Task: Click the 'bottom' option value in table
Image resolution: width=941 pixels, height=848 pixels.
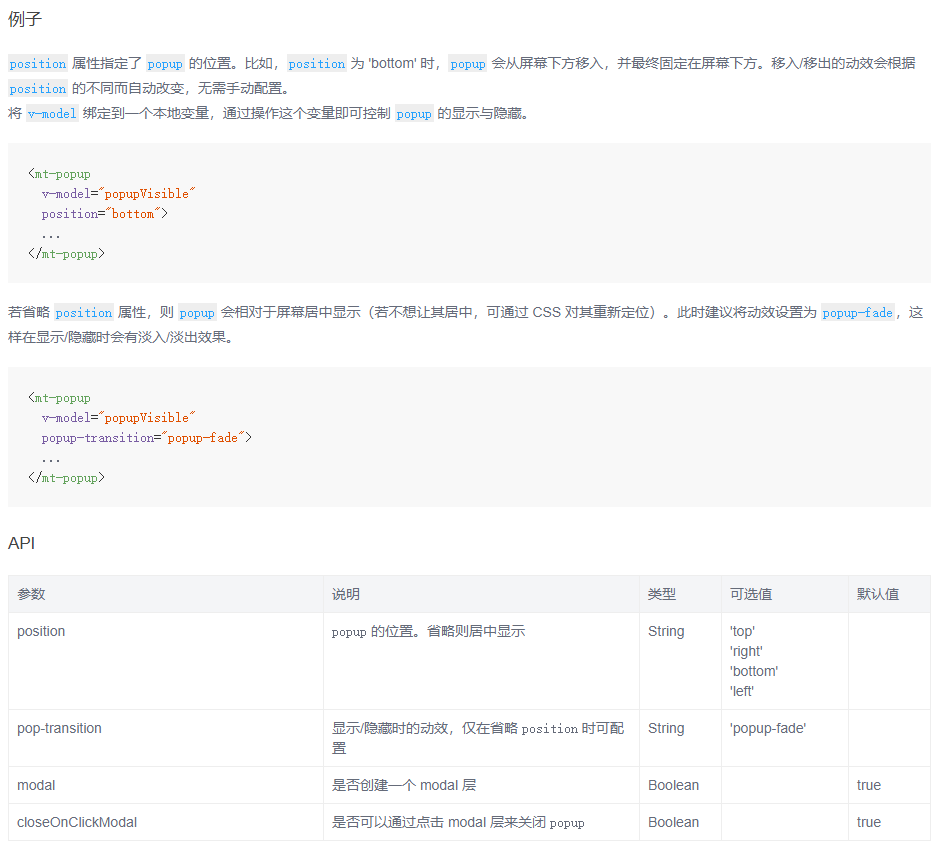Action: click(x=754, y=671)
